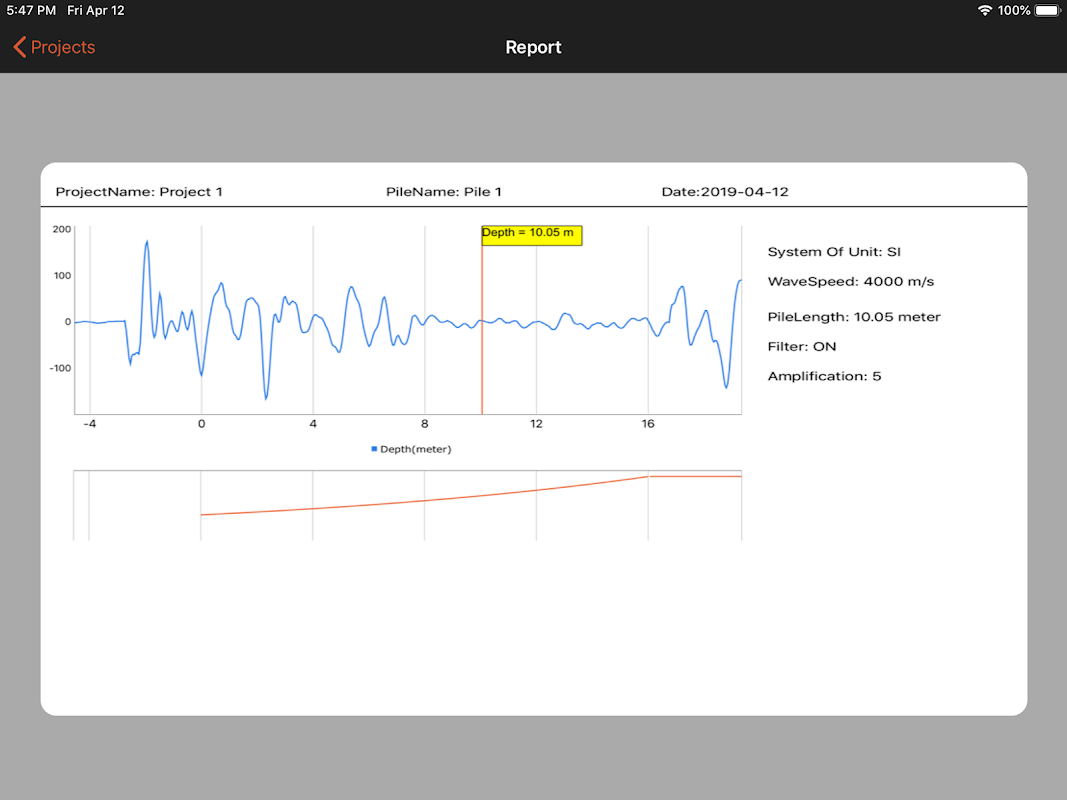This screenshot has height=800, width=1067.
Task: Tap the x-axis -4 label
Action: (90, 424)
